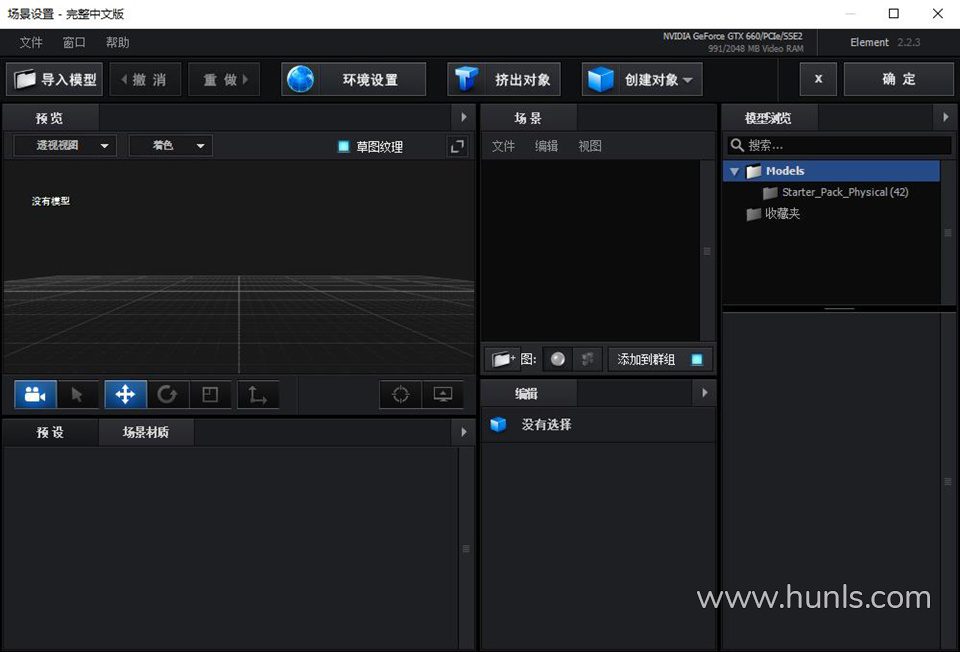Click the model search 搜索 field
Image resolution: width=960 pixels, height=652 pixels.
(840, 146)
